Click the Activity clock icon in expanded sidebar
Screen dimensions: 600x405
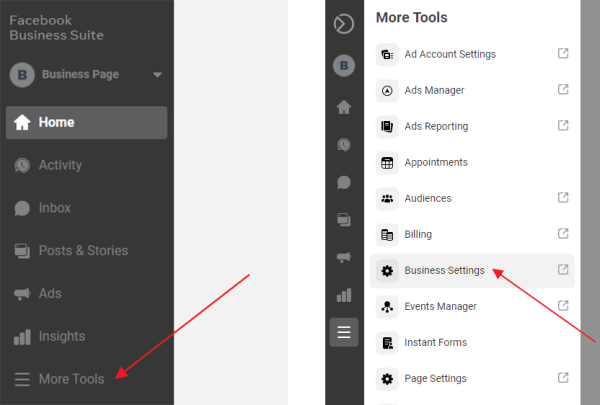[22, 165]
